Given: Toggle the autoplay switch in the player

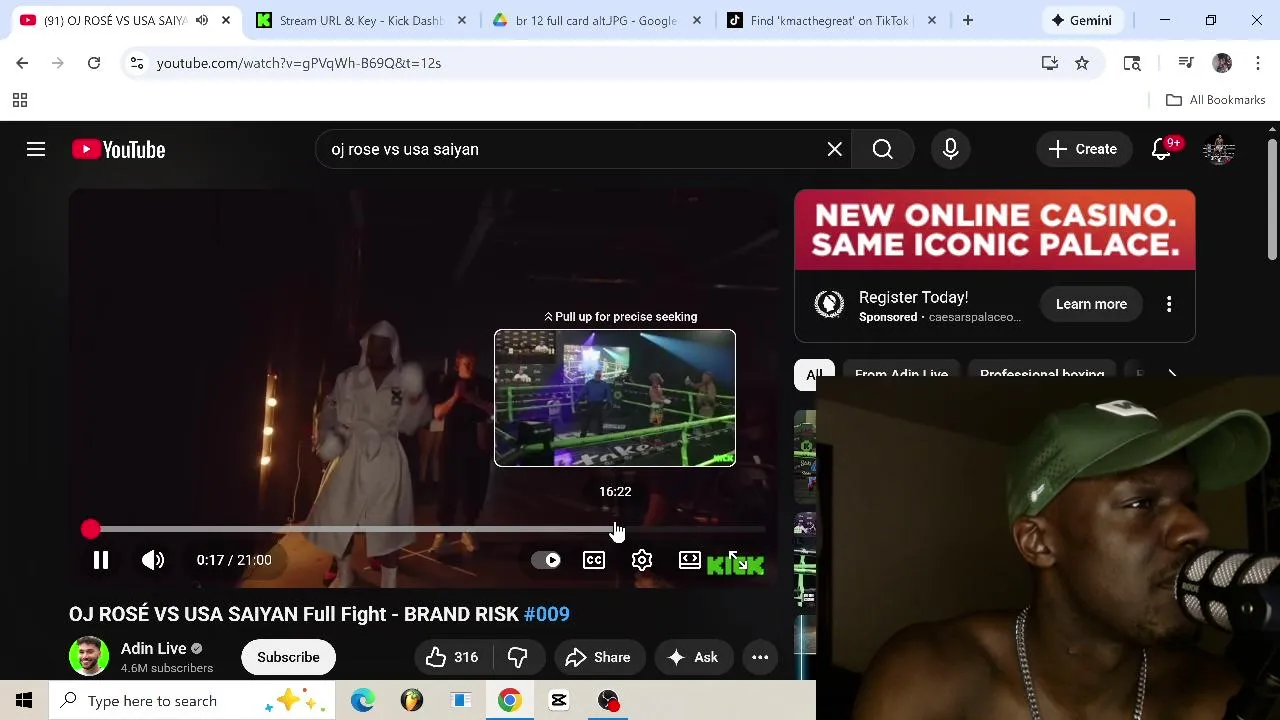Looking at the screenshot, I should coord(546,560).
